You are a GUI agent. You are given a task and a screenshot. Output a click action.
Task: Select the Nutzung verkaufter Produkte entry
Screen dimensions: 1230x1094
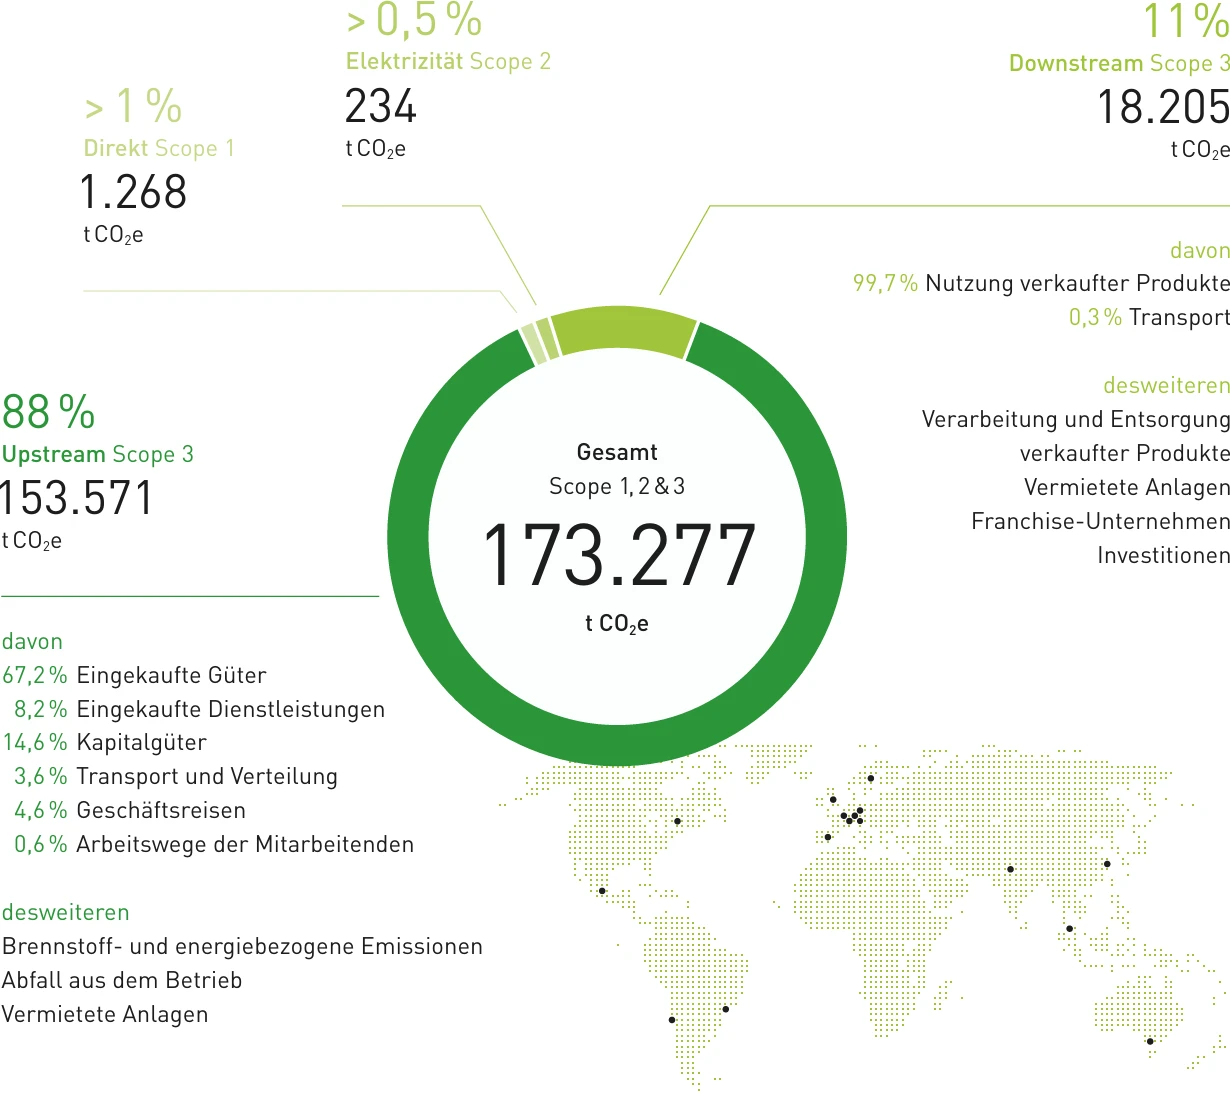(1041, 283)
